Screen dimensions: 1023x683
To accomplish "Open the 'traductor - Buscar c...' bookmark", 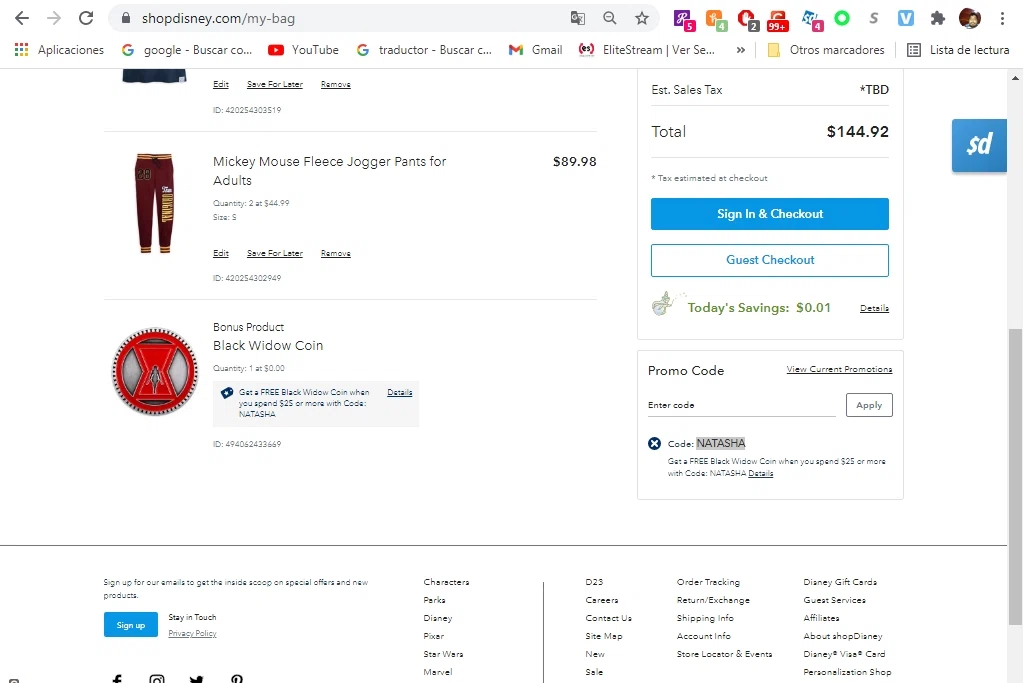I will (x=424, y=50).
